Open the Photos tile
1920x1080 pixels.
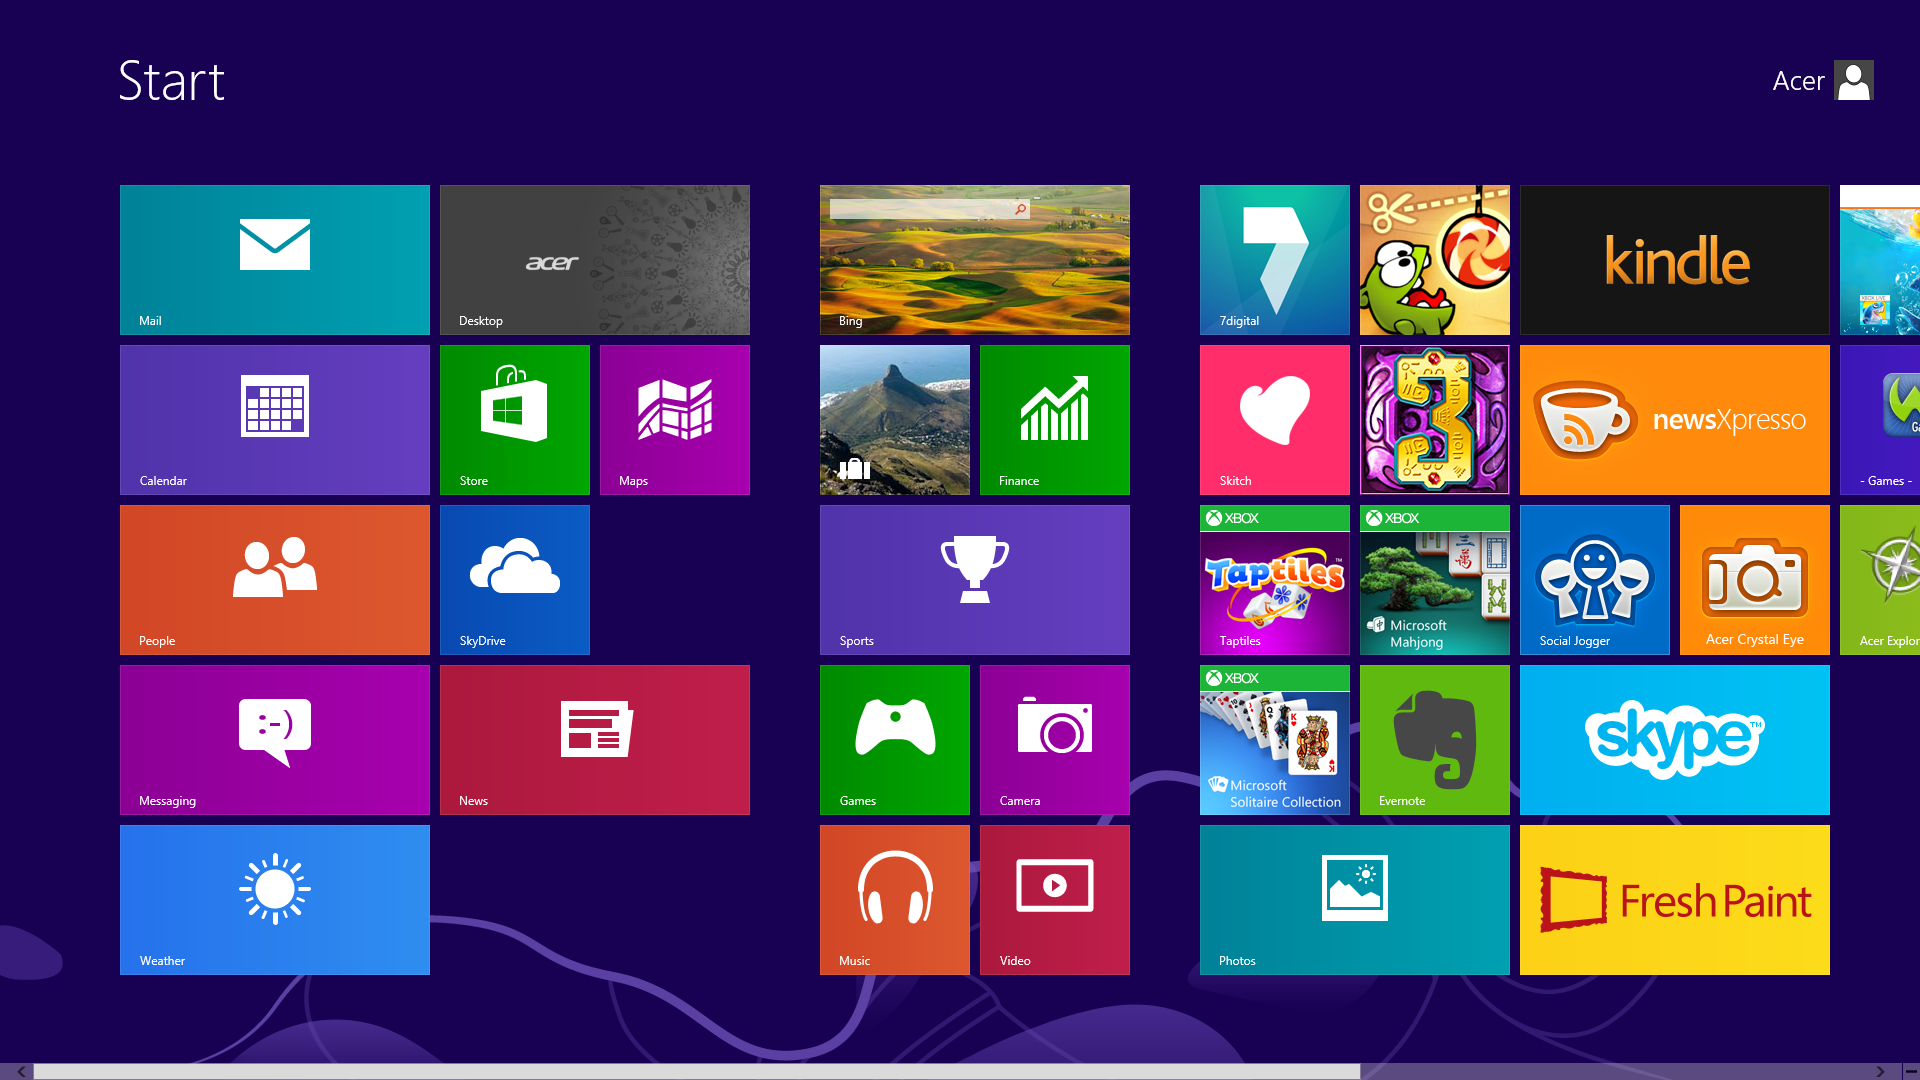coord(1355,900)
